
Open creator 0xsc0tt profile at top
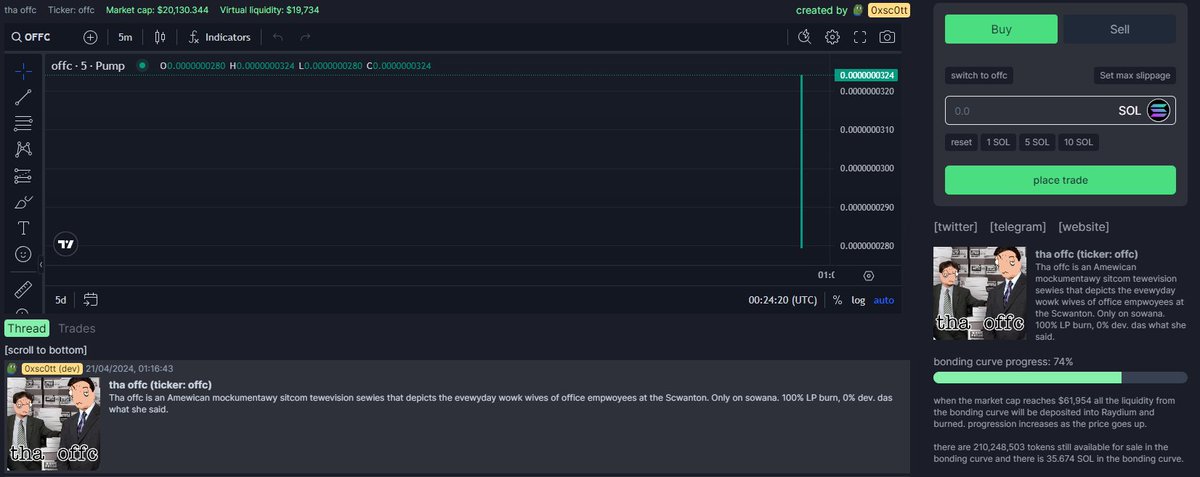click(x=888, y=10)
